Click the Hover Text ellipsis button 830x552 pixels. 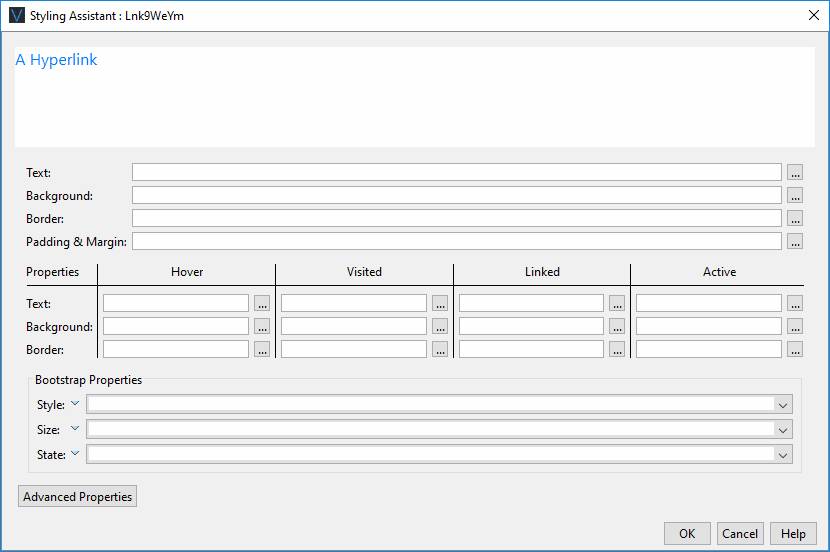coord(262,303)
